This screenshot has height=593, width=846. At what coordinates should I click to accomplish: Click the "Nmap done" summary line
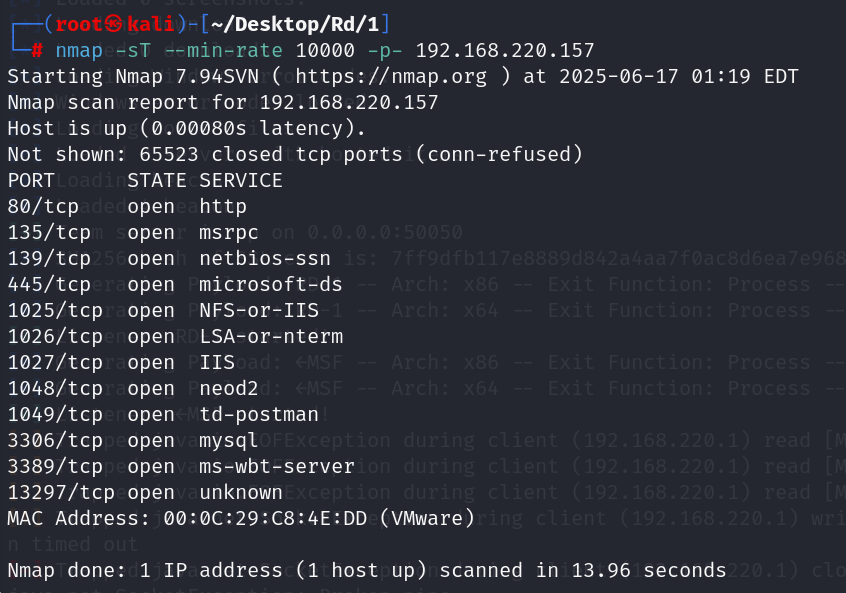coord(366,570)
